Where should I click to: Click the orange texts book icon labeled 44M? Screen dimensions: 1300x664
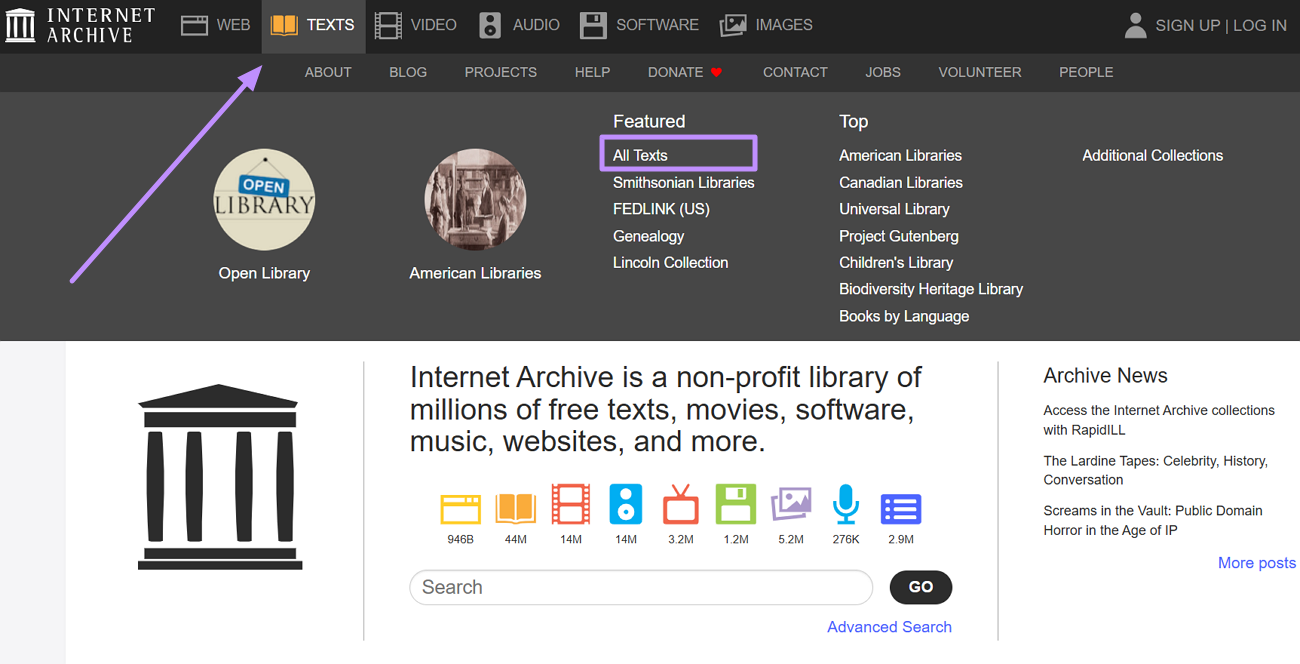click(516, 508)
